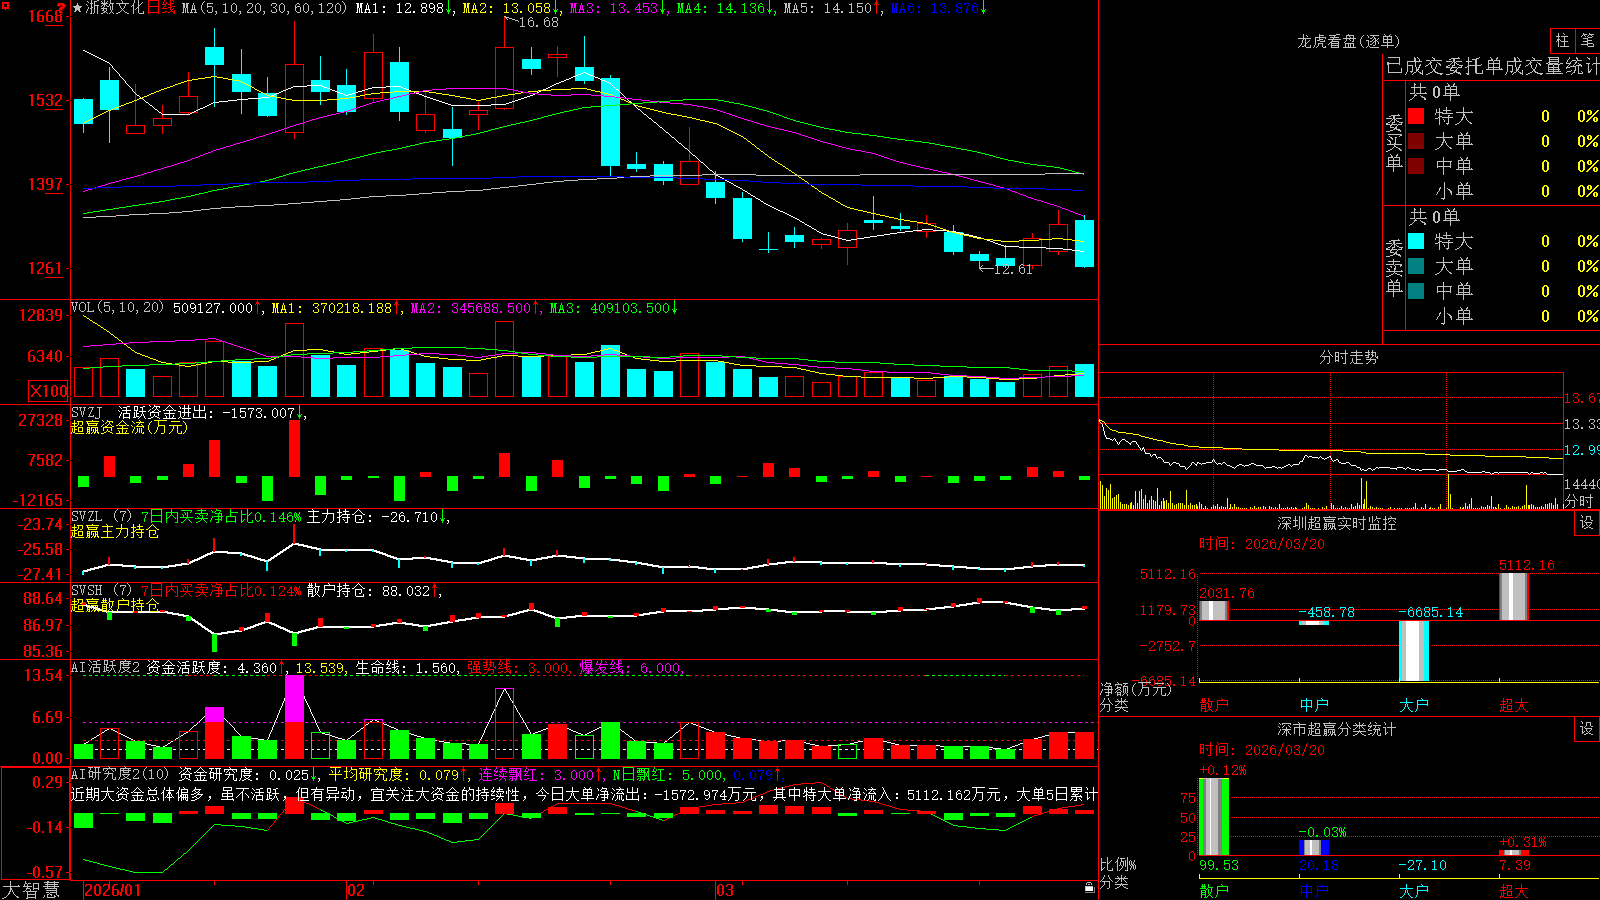Switch the order view to 柱 mode

(x=1562, y=40)
